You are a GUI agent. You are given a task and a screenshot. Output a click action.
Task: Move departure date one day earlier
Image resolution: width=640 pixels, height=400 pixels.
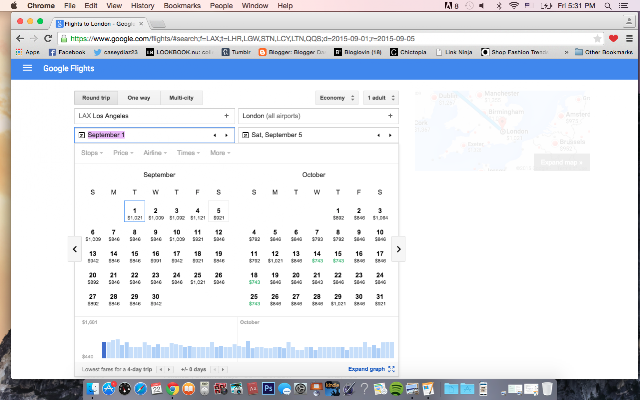[x=215, y=135]
